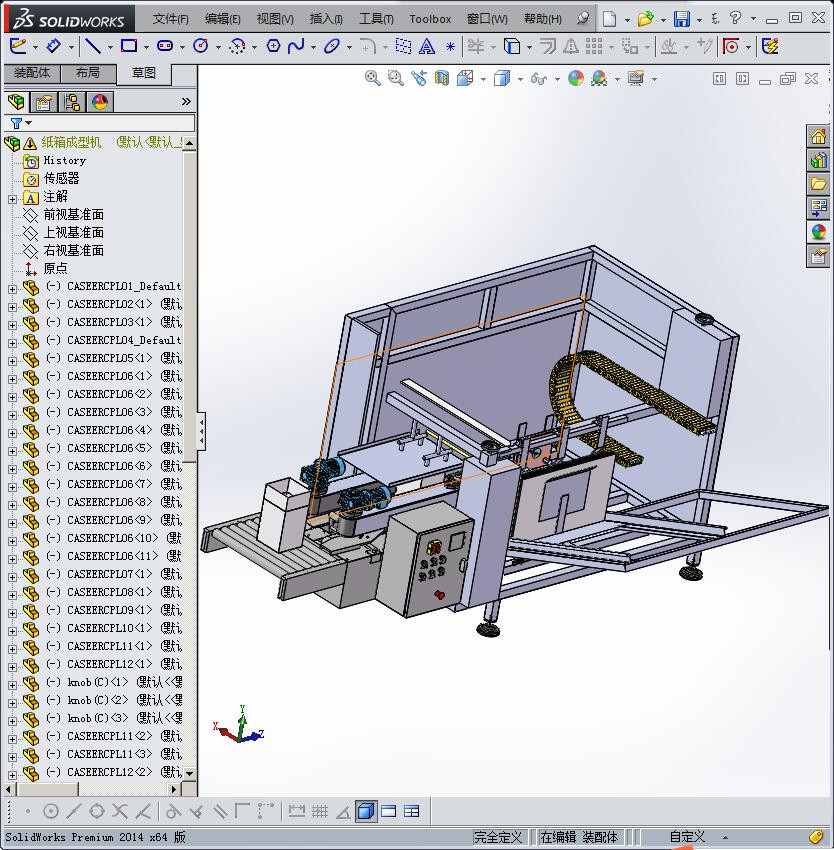Click the History item

(x=65, y=160)
